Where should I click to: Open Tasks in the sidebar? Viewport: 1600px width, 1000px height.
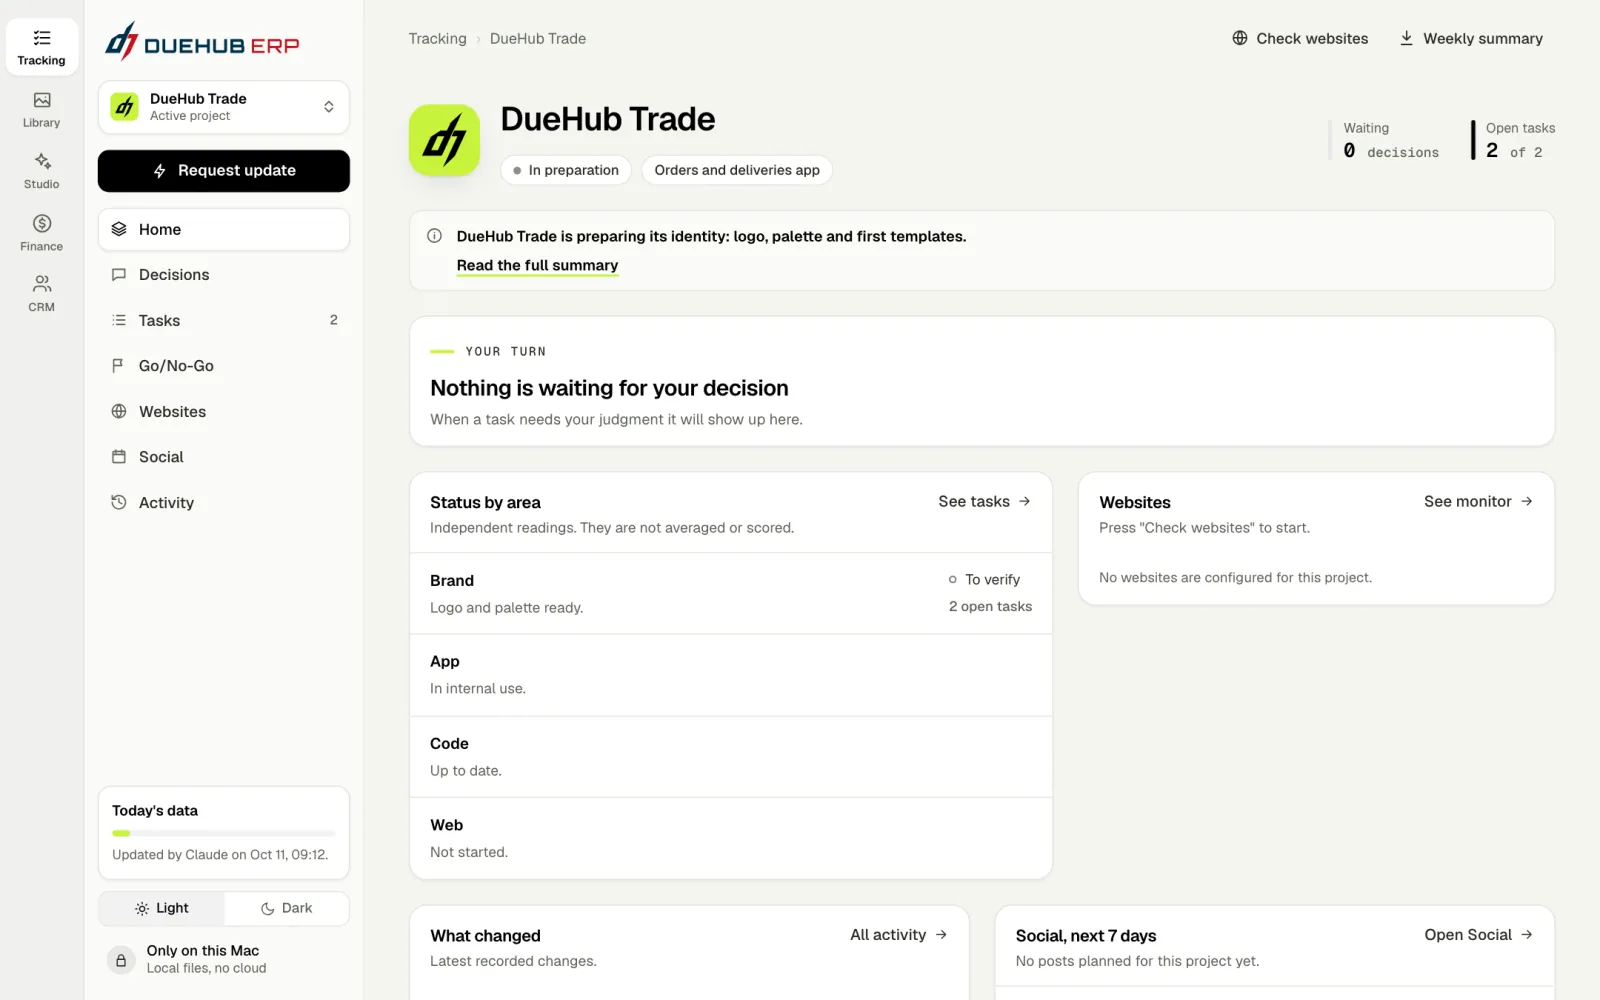(224, 320)
